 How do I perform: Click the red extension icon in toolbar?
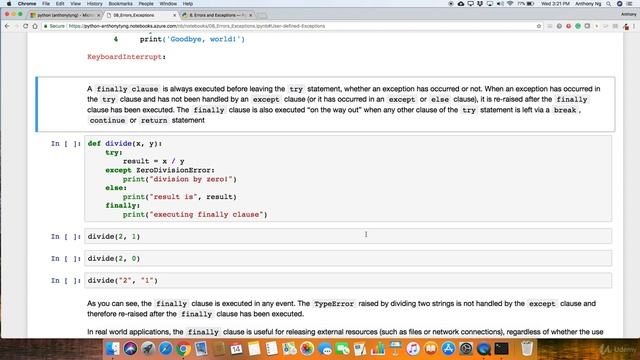(x=569, y=26)
